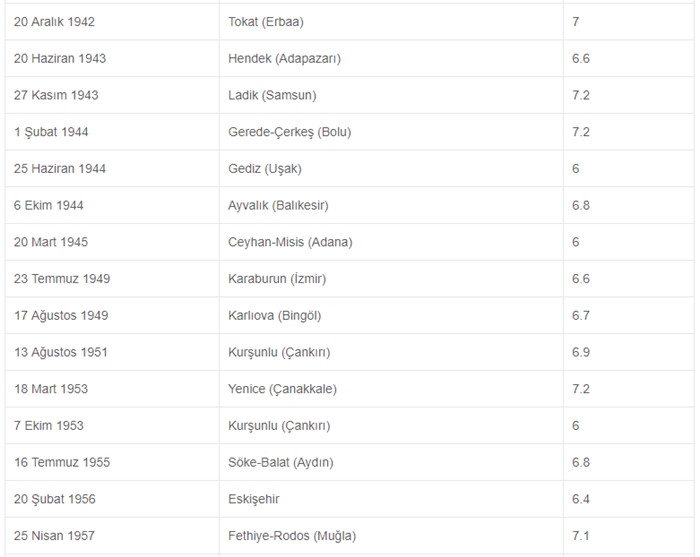Image resolution: width=700 pixels, height=557 pixels.
Task: Select the magnitude 6.7 cell
Action: 581,315
